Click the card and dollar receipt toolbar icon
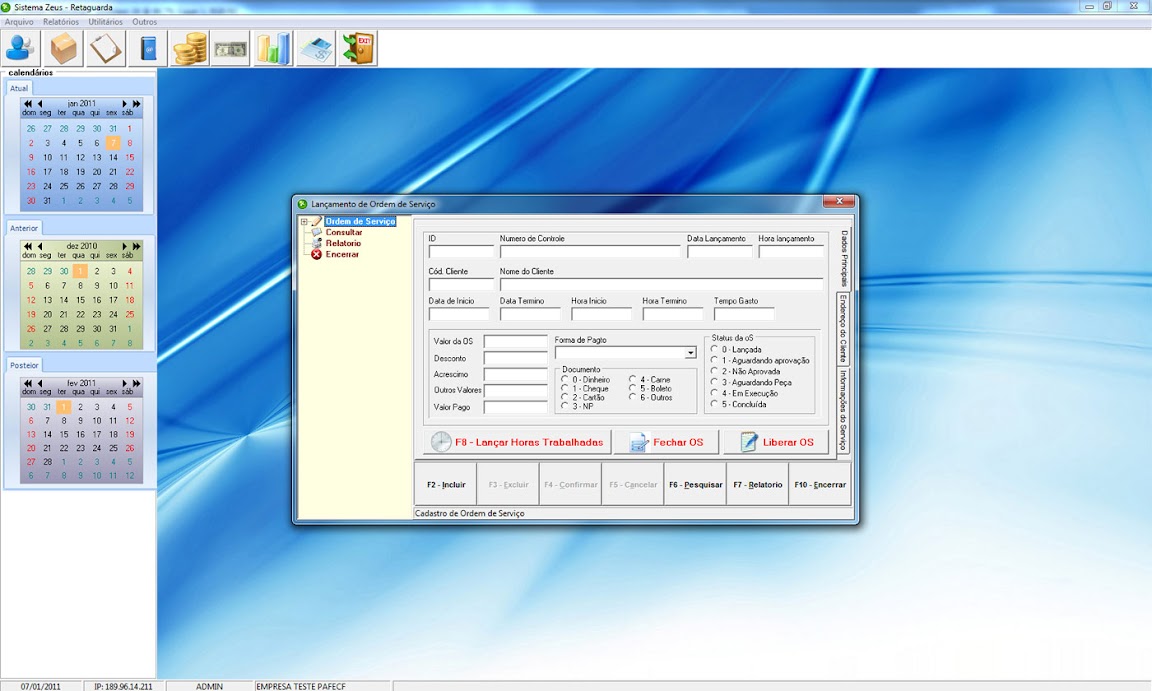The image size is (1152, 691). point(316,48)
